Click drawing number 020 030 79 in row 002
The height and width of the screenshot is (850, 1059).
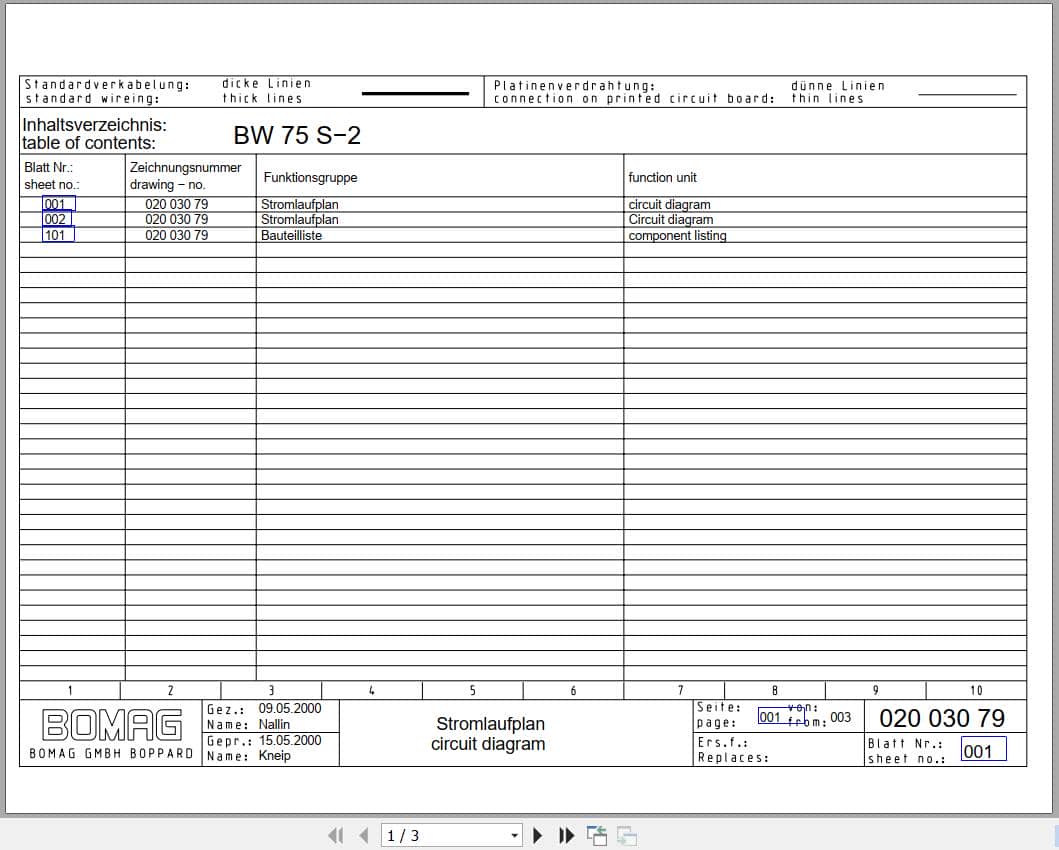176,219
